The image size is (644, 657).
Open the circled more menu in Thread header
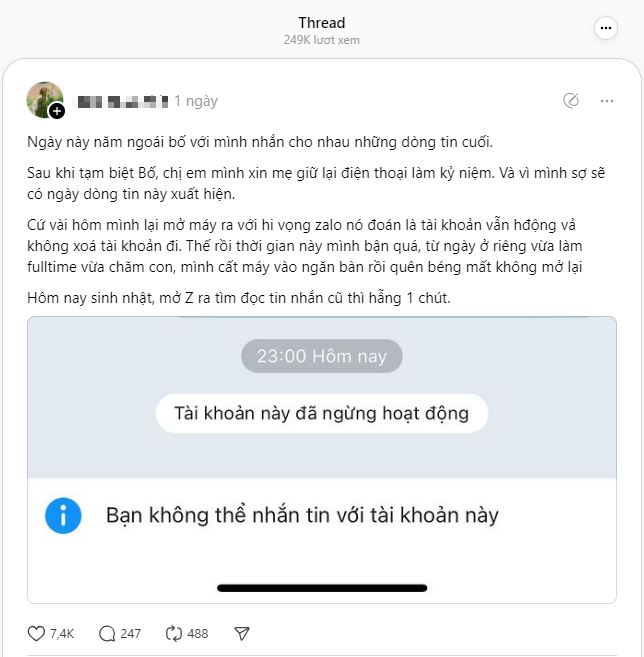tap(606, 29)
